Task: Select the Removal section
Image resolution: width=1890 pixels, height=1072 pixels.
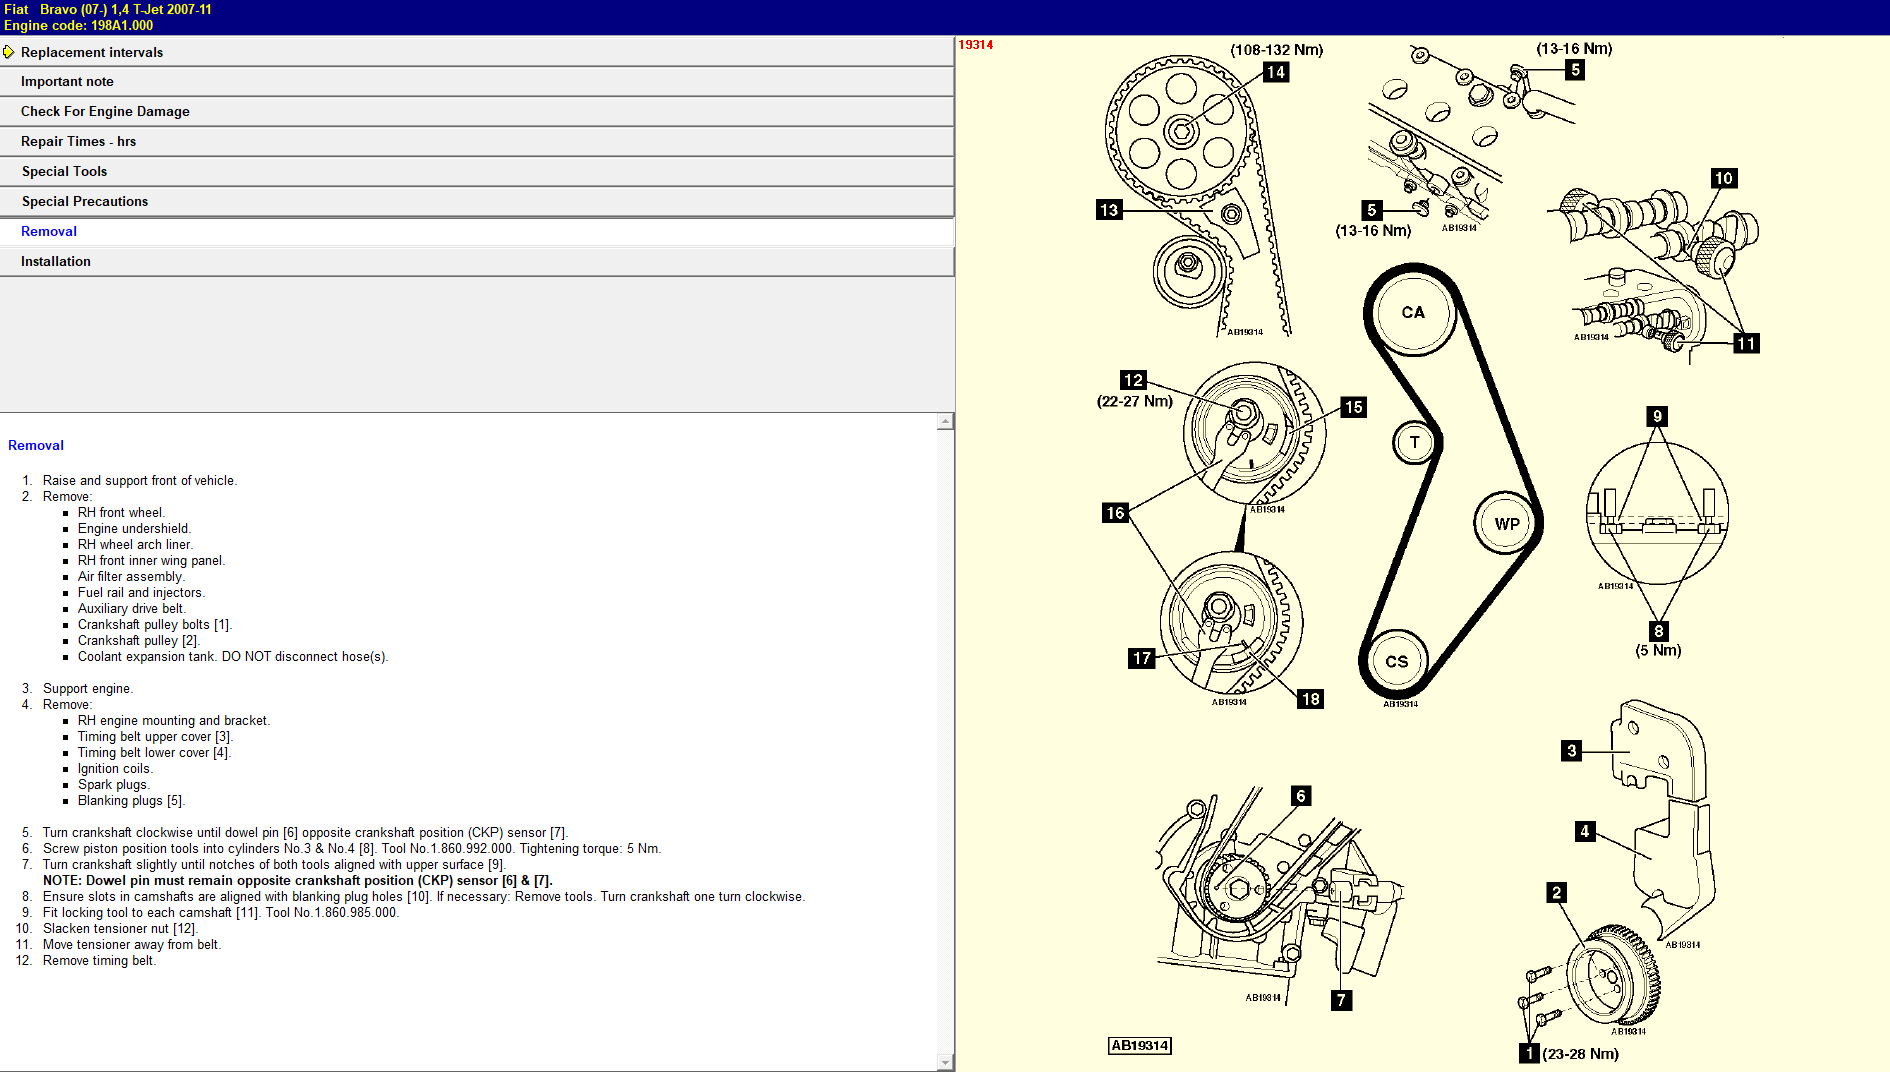Action: [477, 232]
